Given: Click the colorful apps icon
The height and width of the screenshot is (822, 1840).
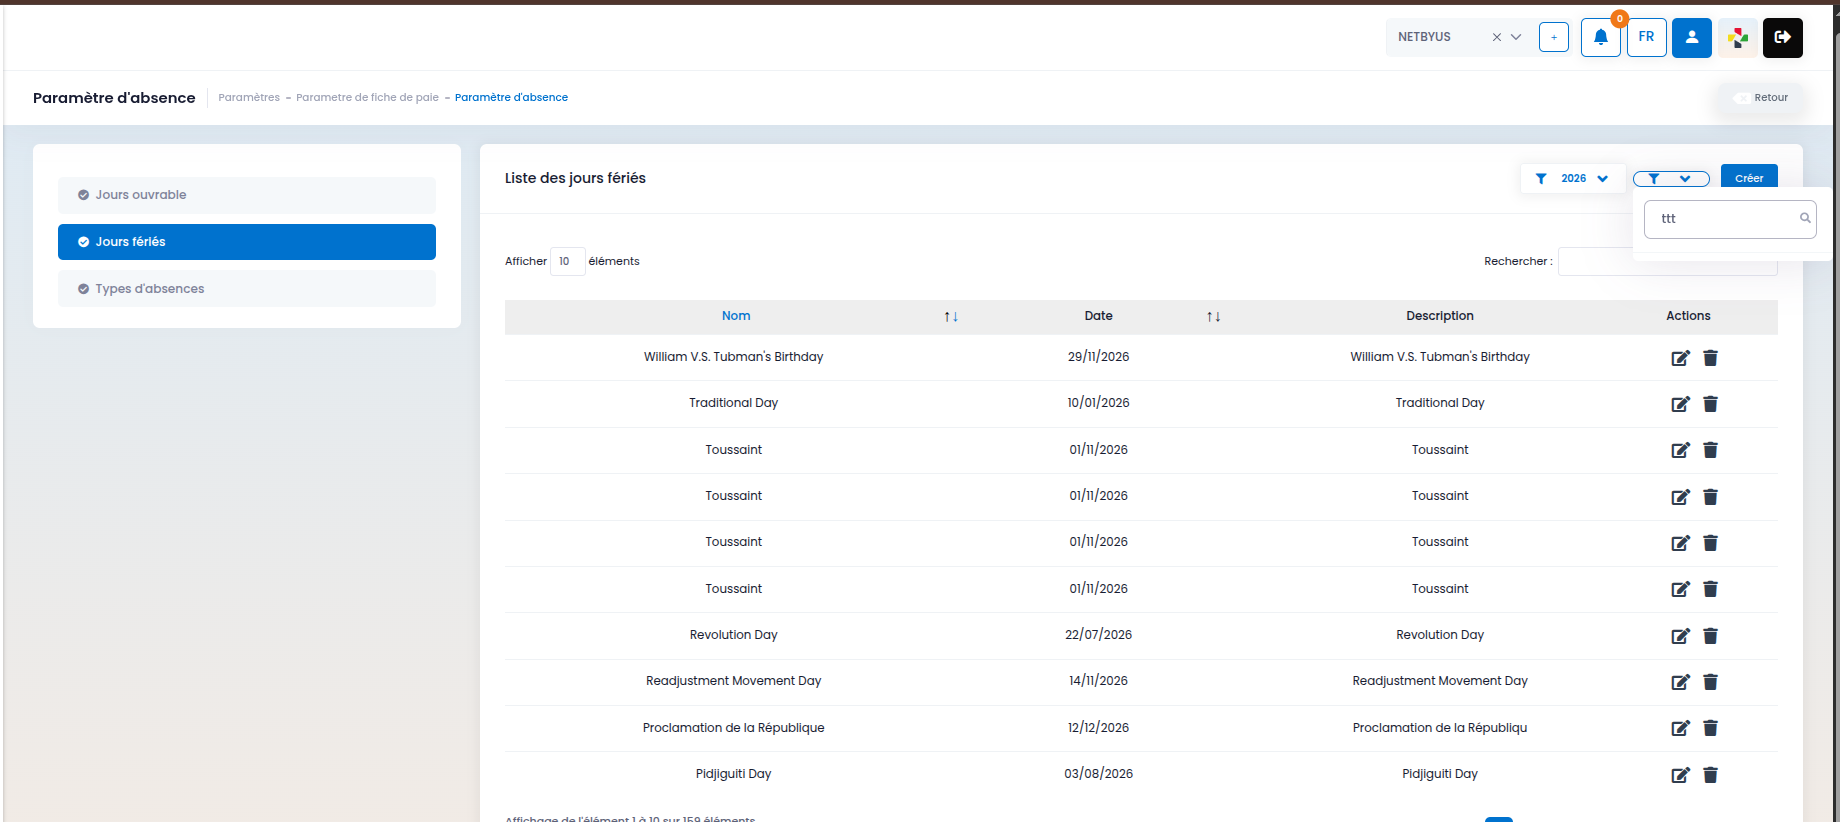Looking at the screenshot, I should (1737, 38).
